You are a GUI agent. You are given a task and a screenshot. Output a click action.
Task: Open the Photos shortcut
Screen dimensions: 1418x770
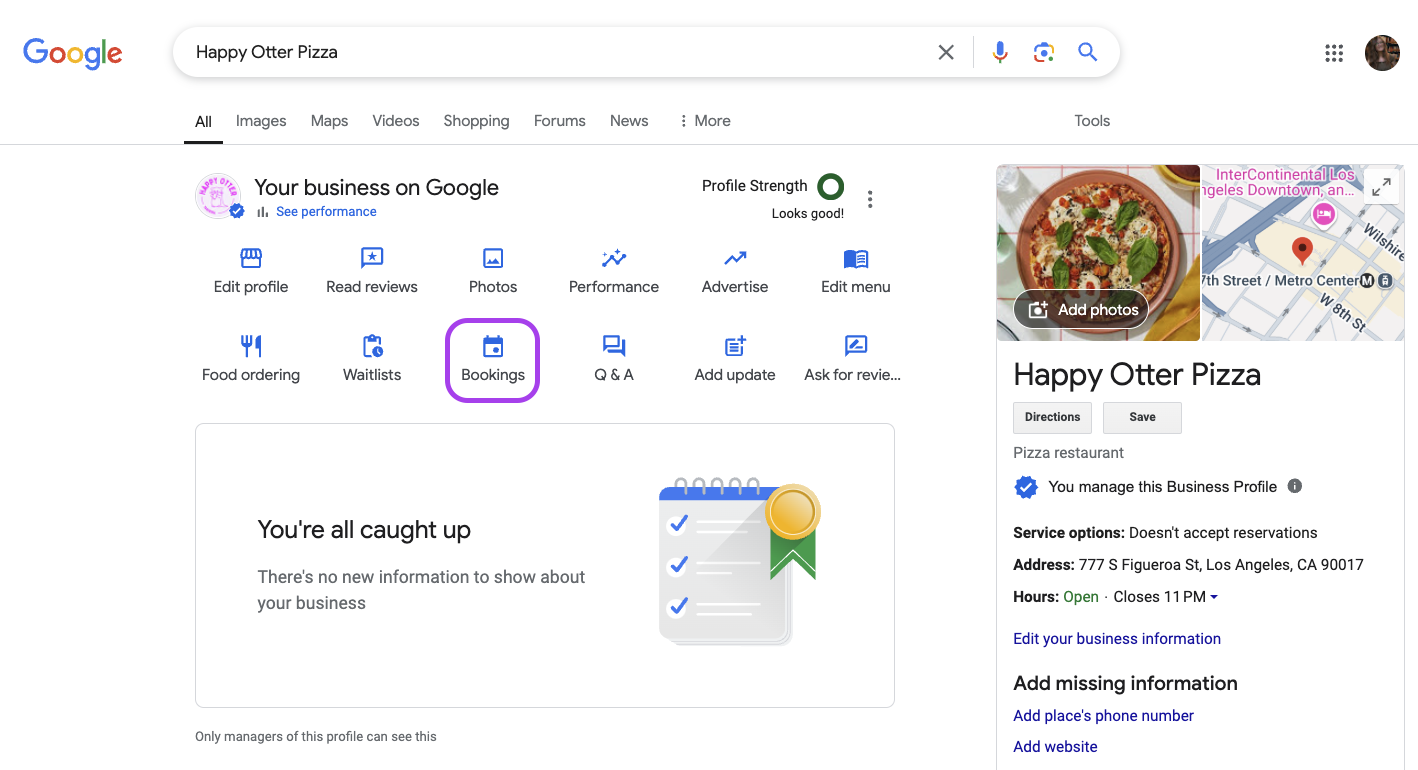pos(493,272)
